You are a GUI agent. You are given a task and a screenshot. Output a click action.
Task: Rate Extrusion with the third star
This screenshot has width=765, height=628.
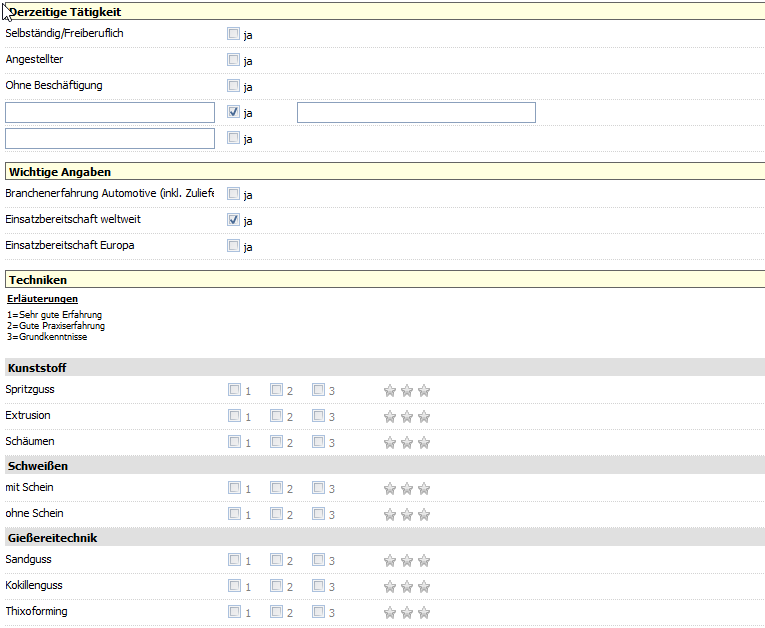[424, 416]
